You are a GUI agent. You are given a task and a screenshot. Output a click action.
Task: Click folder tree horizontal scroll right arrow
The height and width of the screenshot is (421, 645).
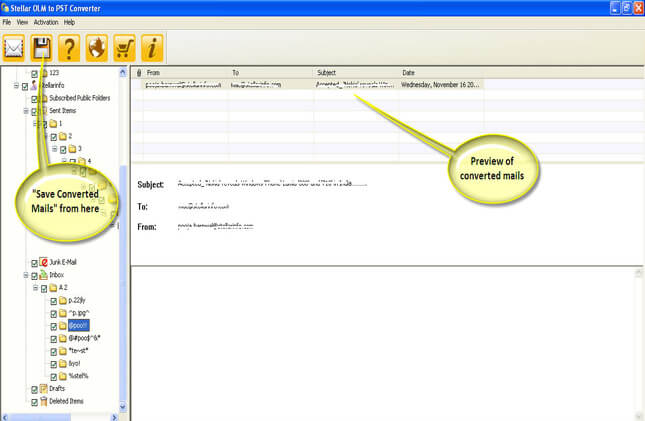click(x=114, y=417)
